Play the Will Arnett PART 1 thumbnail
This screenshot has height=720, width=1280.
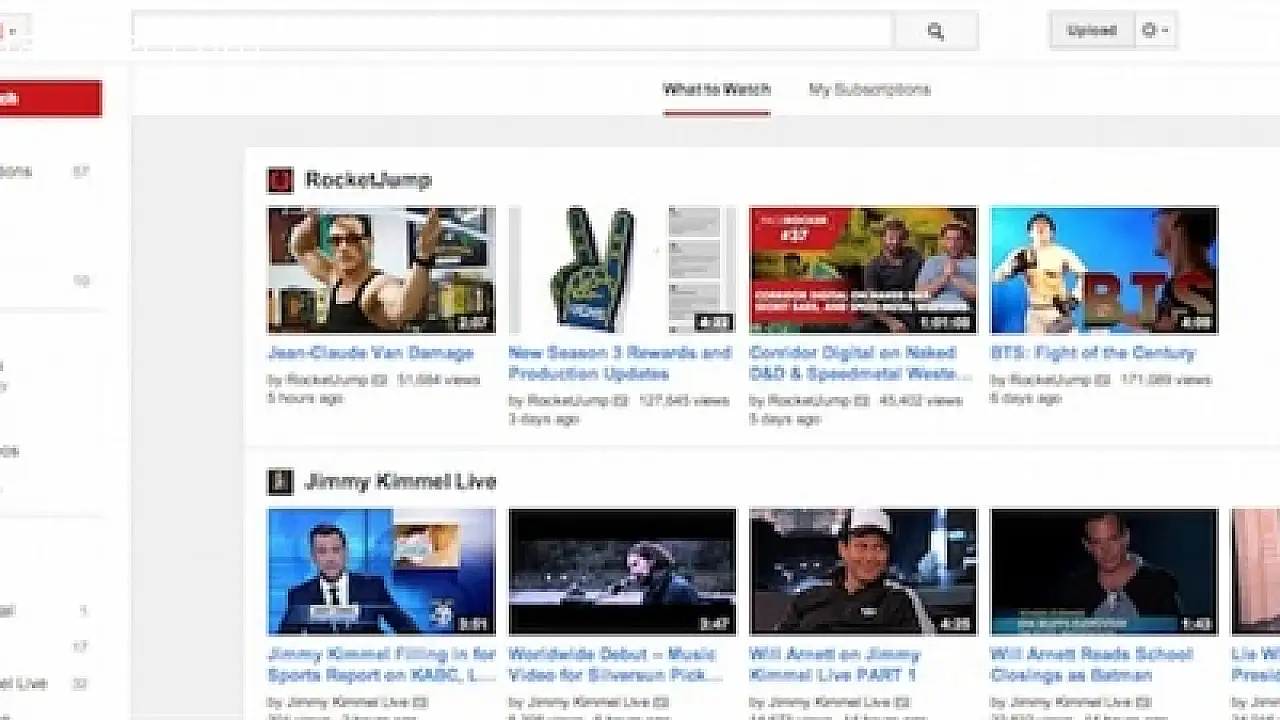863,572
